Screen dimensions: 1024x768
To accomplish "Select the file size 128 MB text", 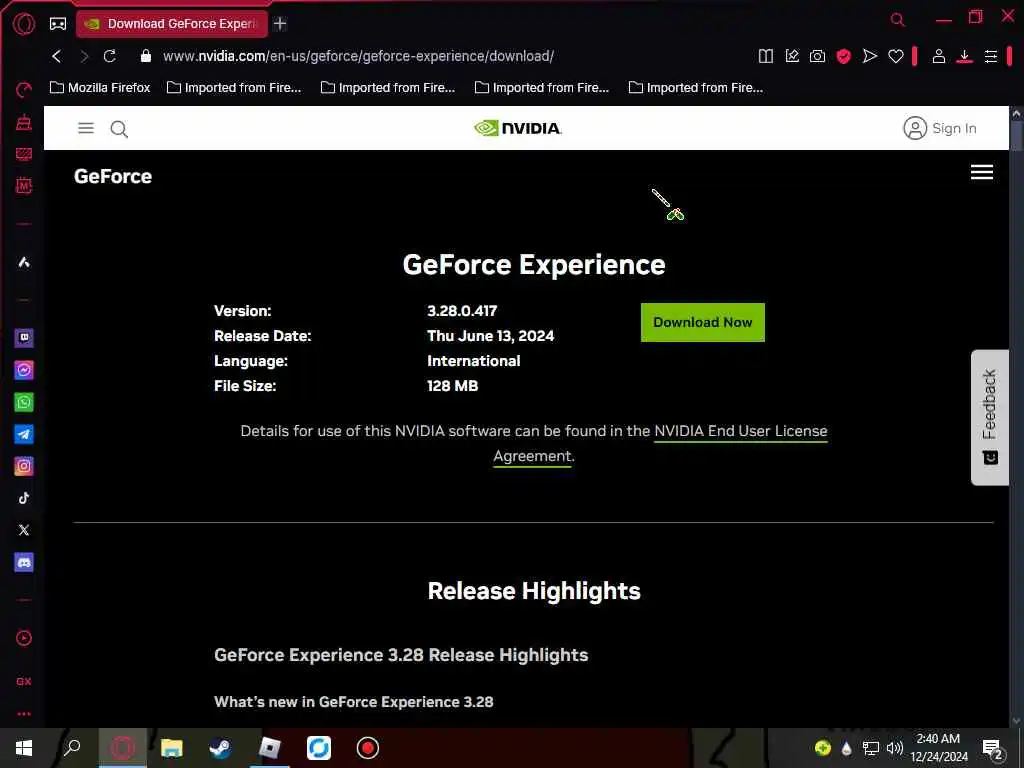I will [453, 386].
